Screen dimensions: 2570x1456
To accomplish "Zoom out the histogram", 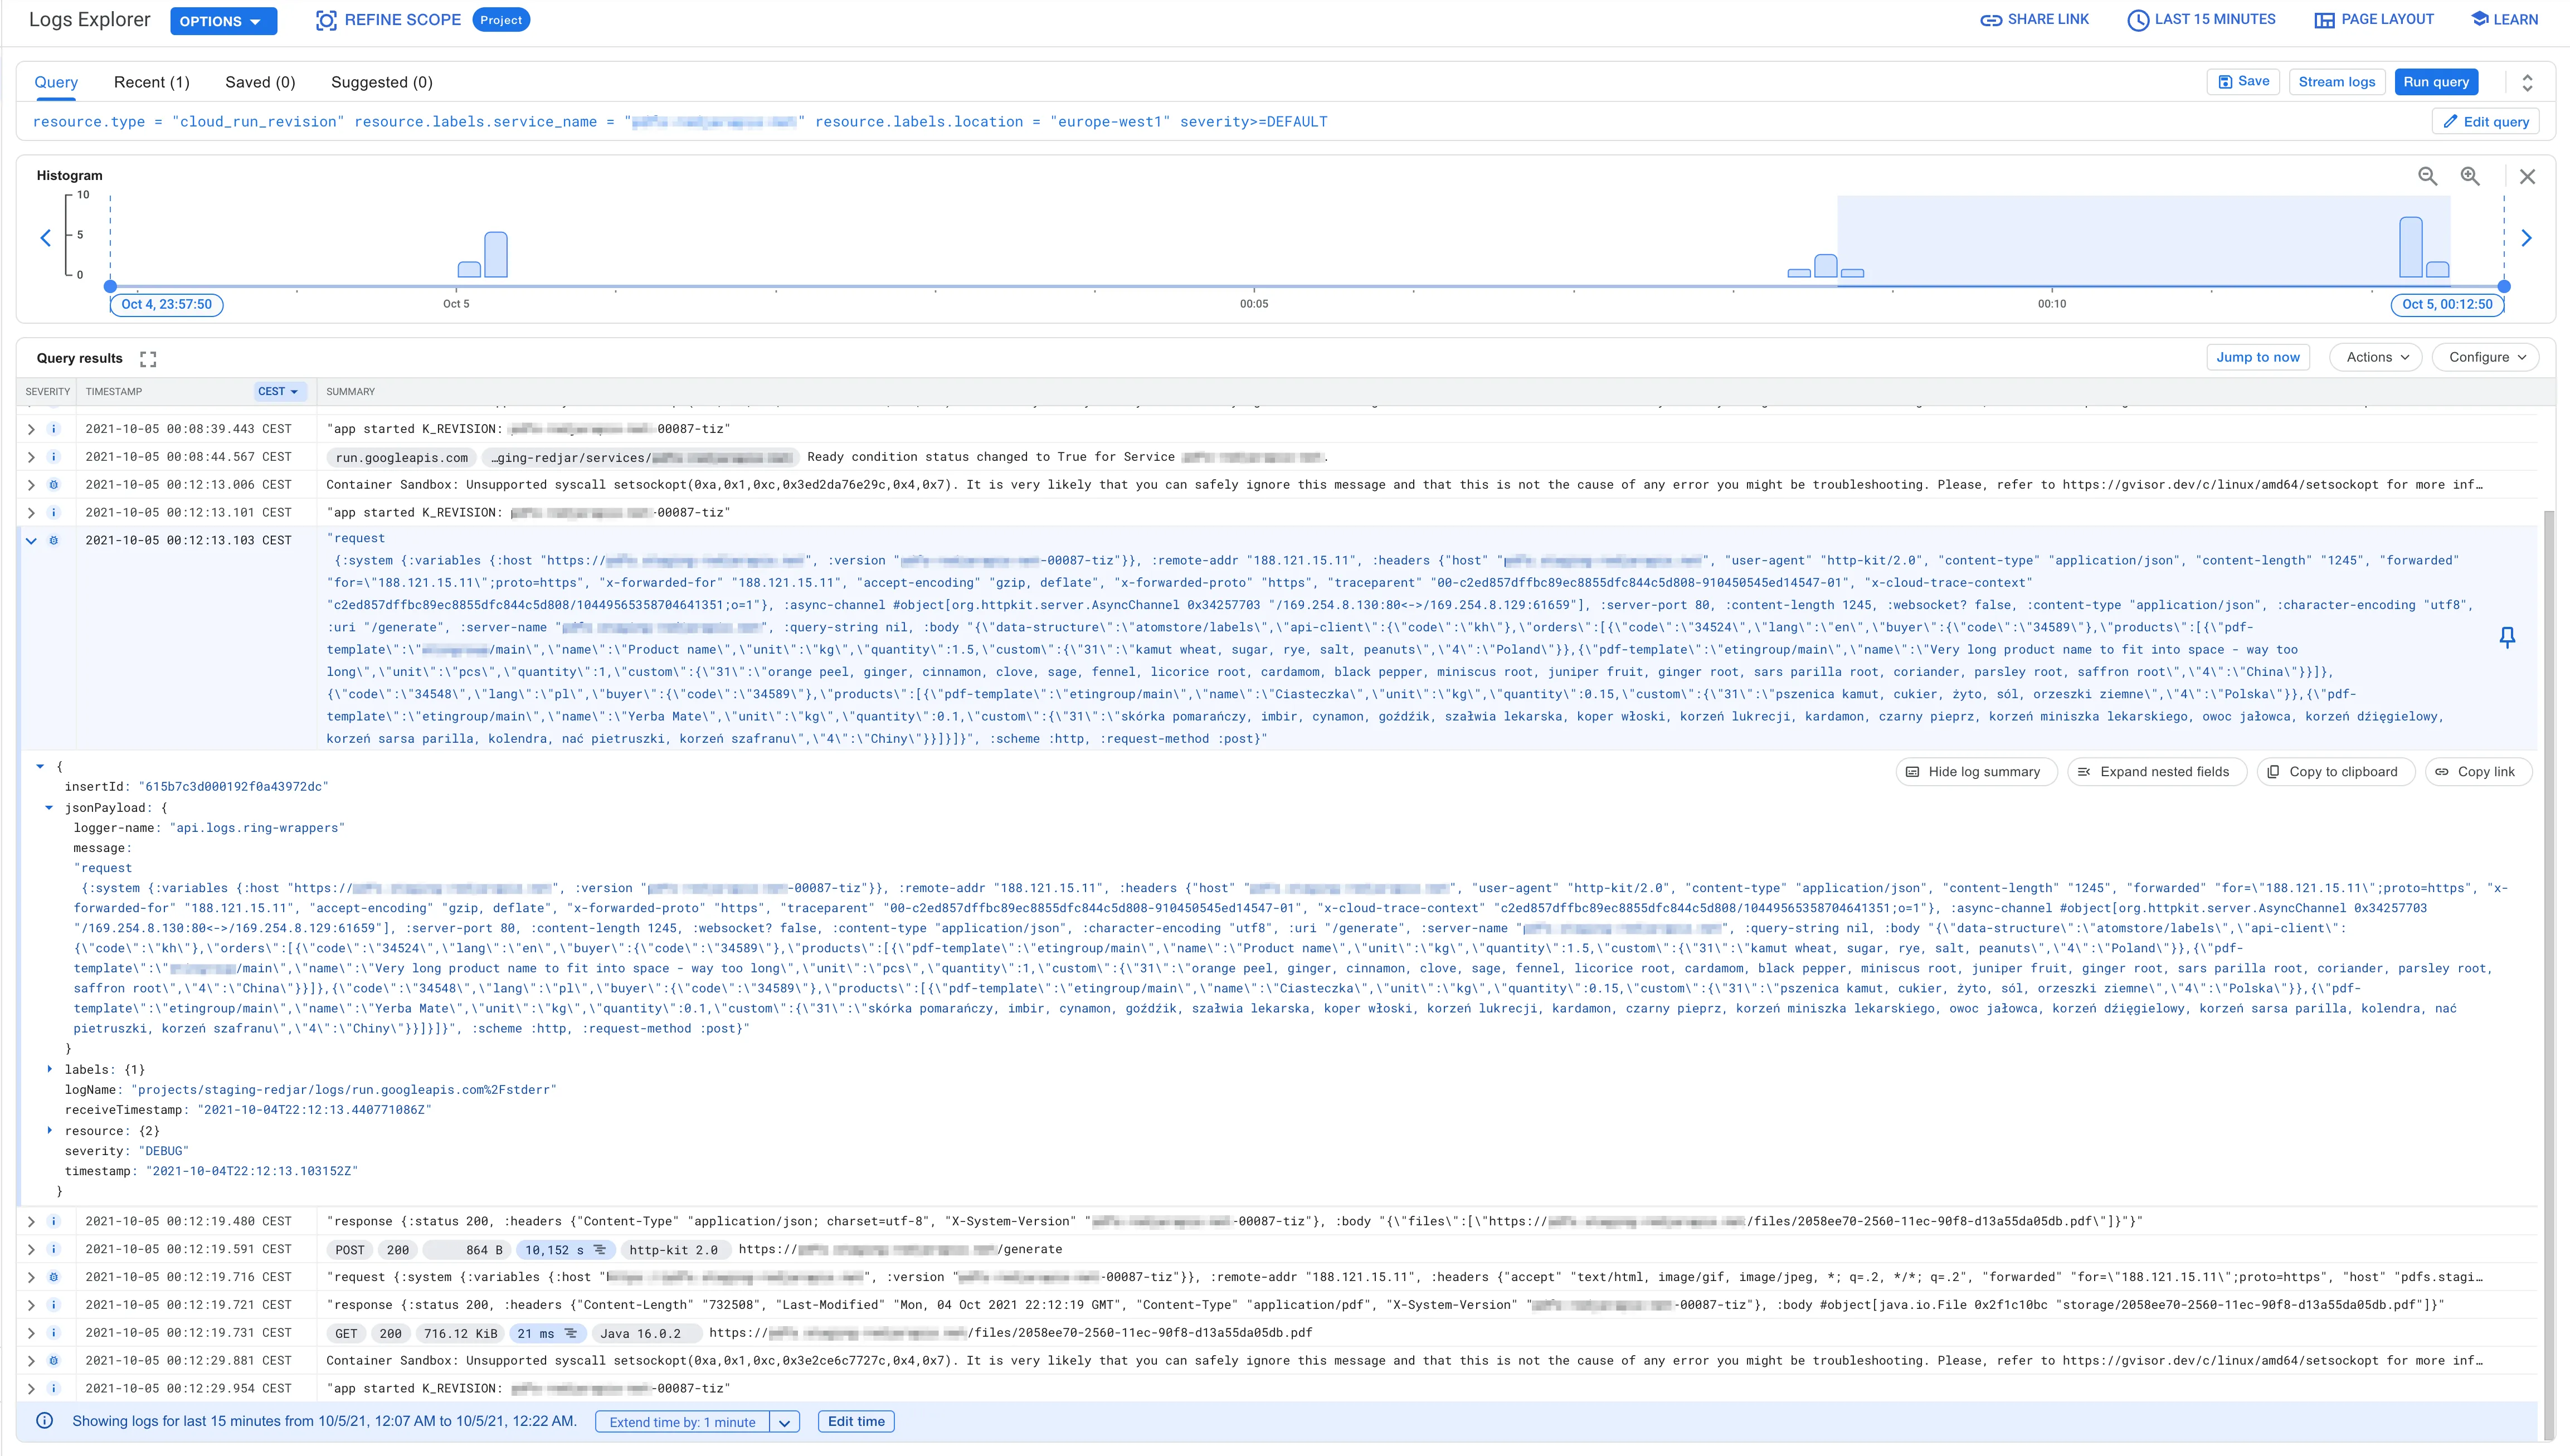I will pyautogui.click(x=2427, y=176).
